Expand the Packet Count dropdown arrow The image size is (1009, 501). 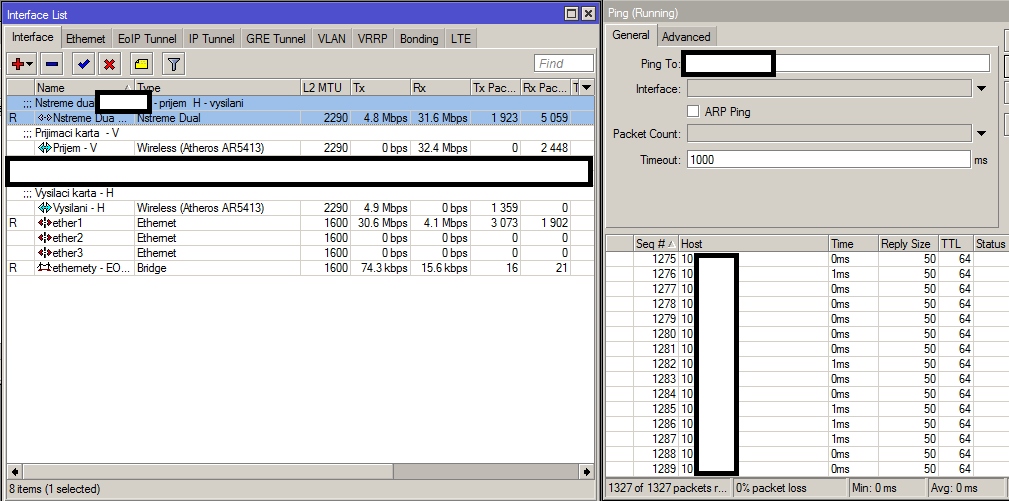[x=981, y=134]
